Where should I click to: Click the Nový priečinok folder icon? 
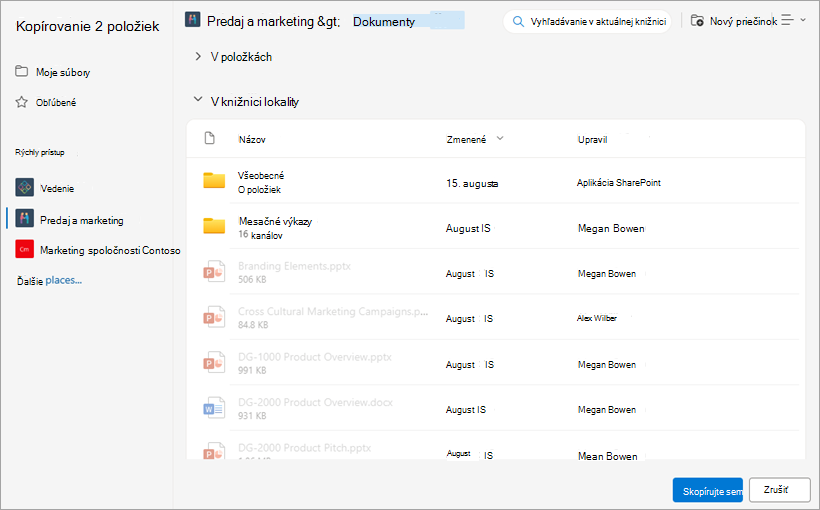point(697,20)
